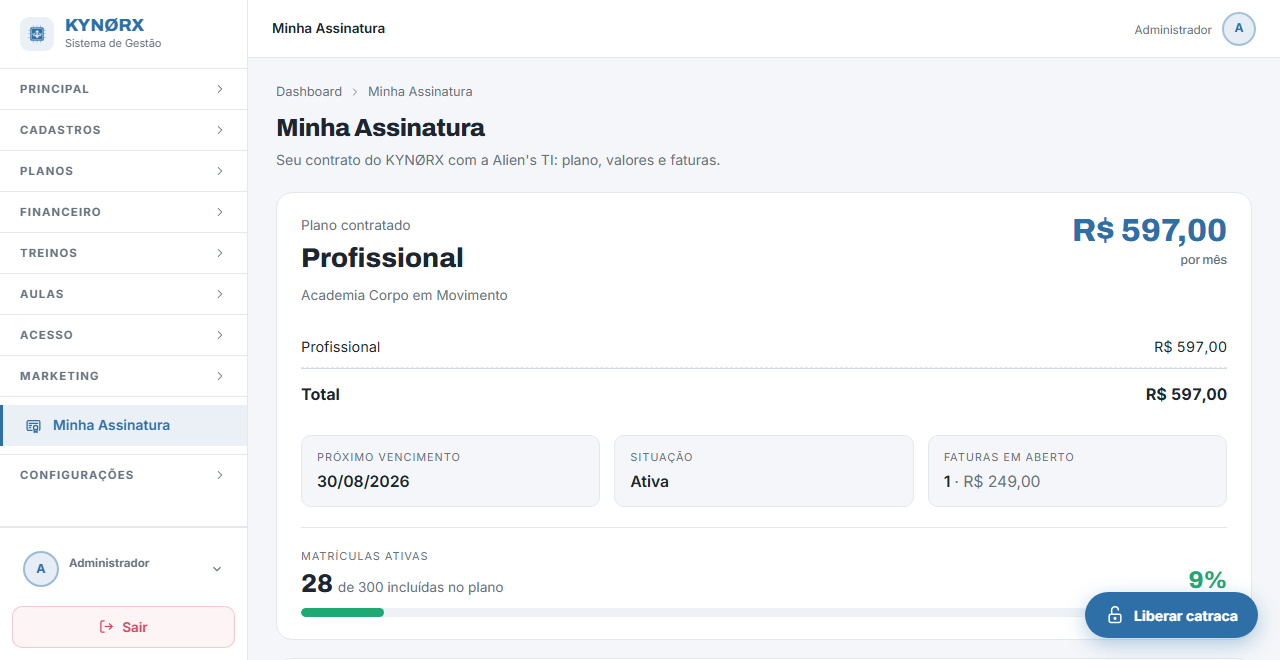Screen dimensions: 1280x660
Task: Expand the PRINCIPAL menu chevron
Action: [x=220, y=89]
